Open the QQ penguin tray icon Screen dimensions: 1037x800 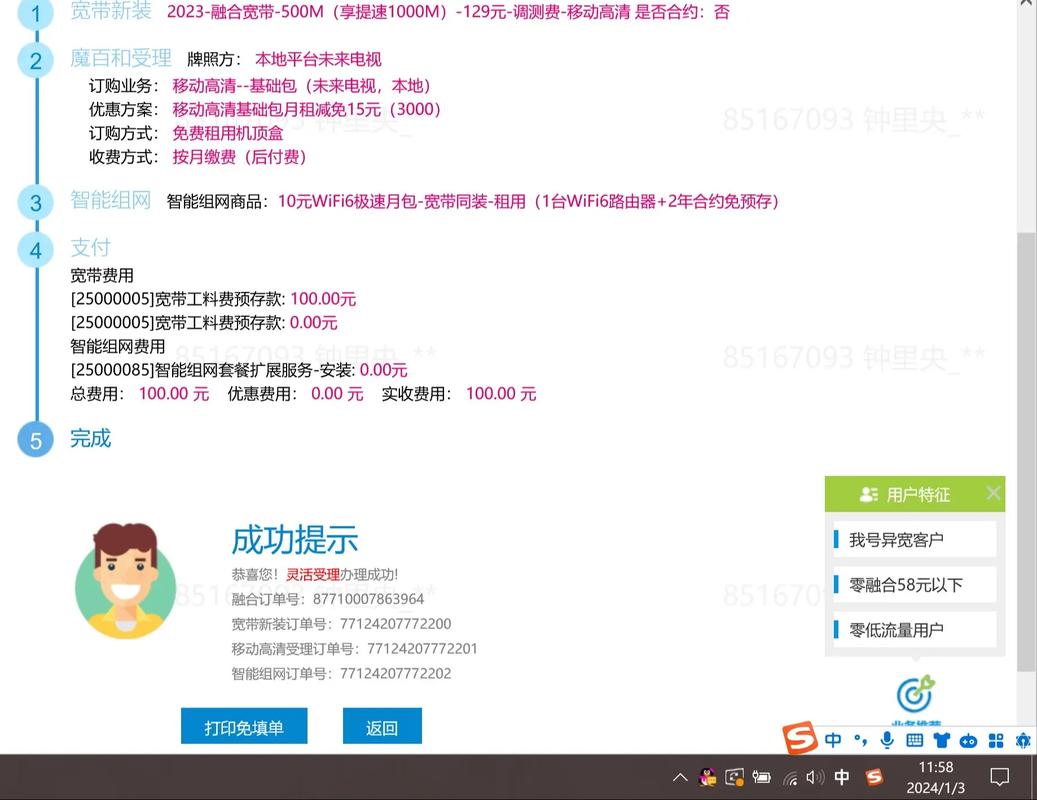[x=708, y=778]
